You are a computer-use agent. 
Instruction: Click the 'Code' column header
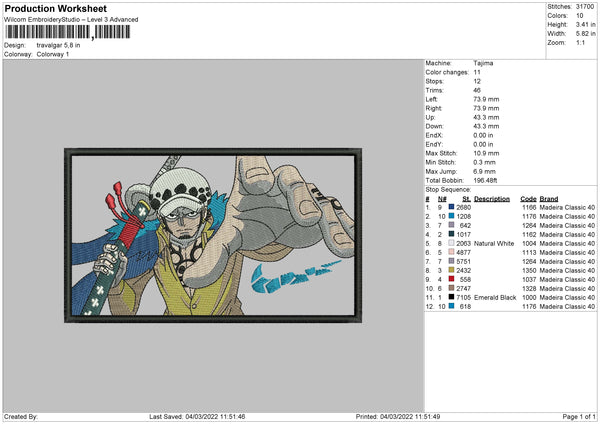(528, 199)
